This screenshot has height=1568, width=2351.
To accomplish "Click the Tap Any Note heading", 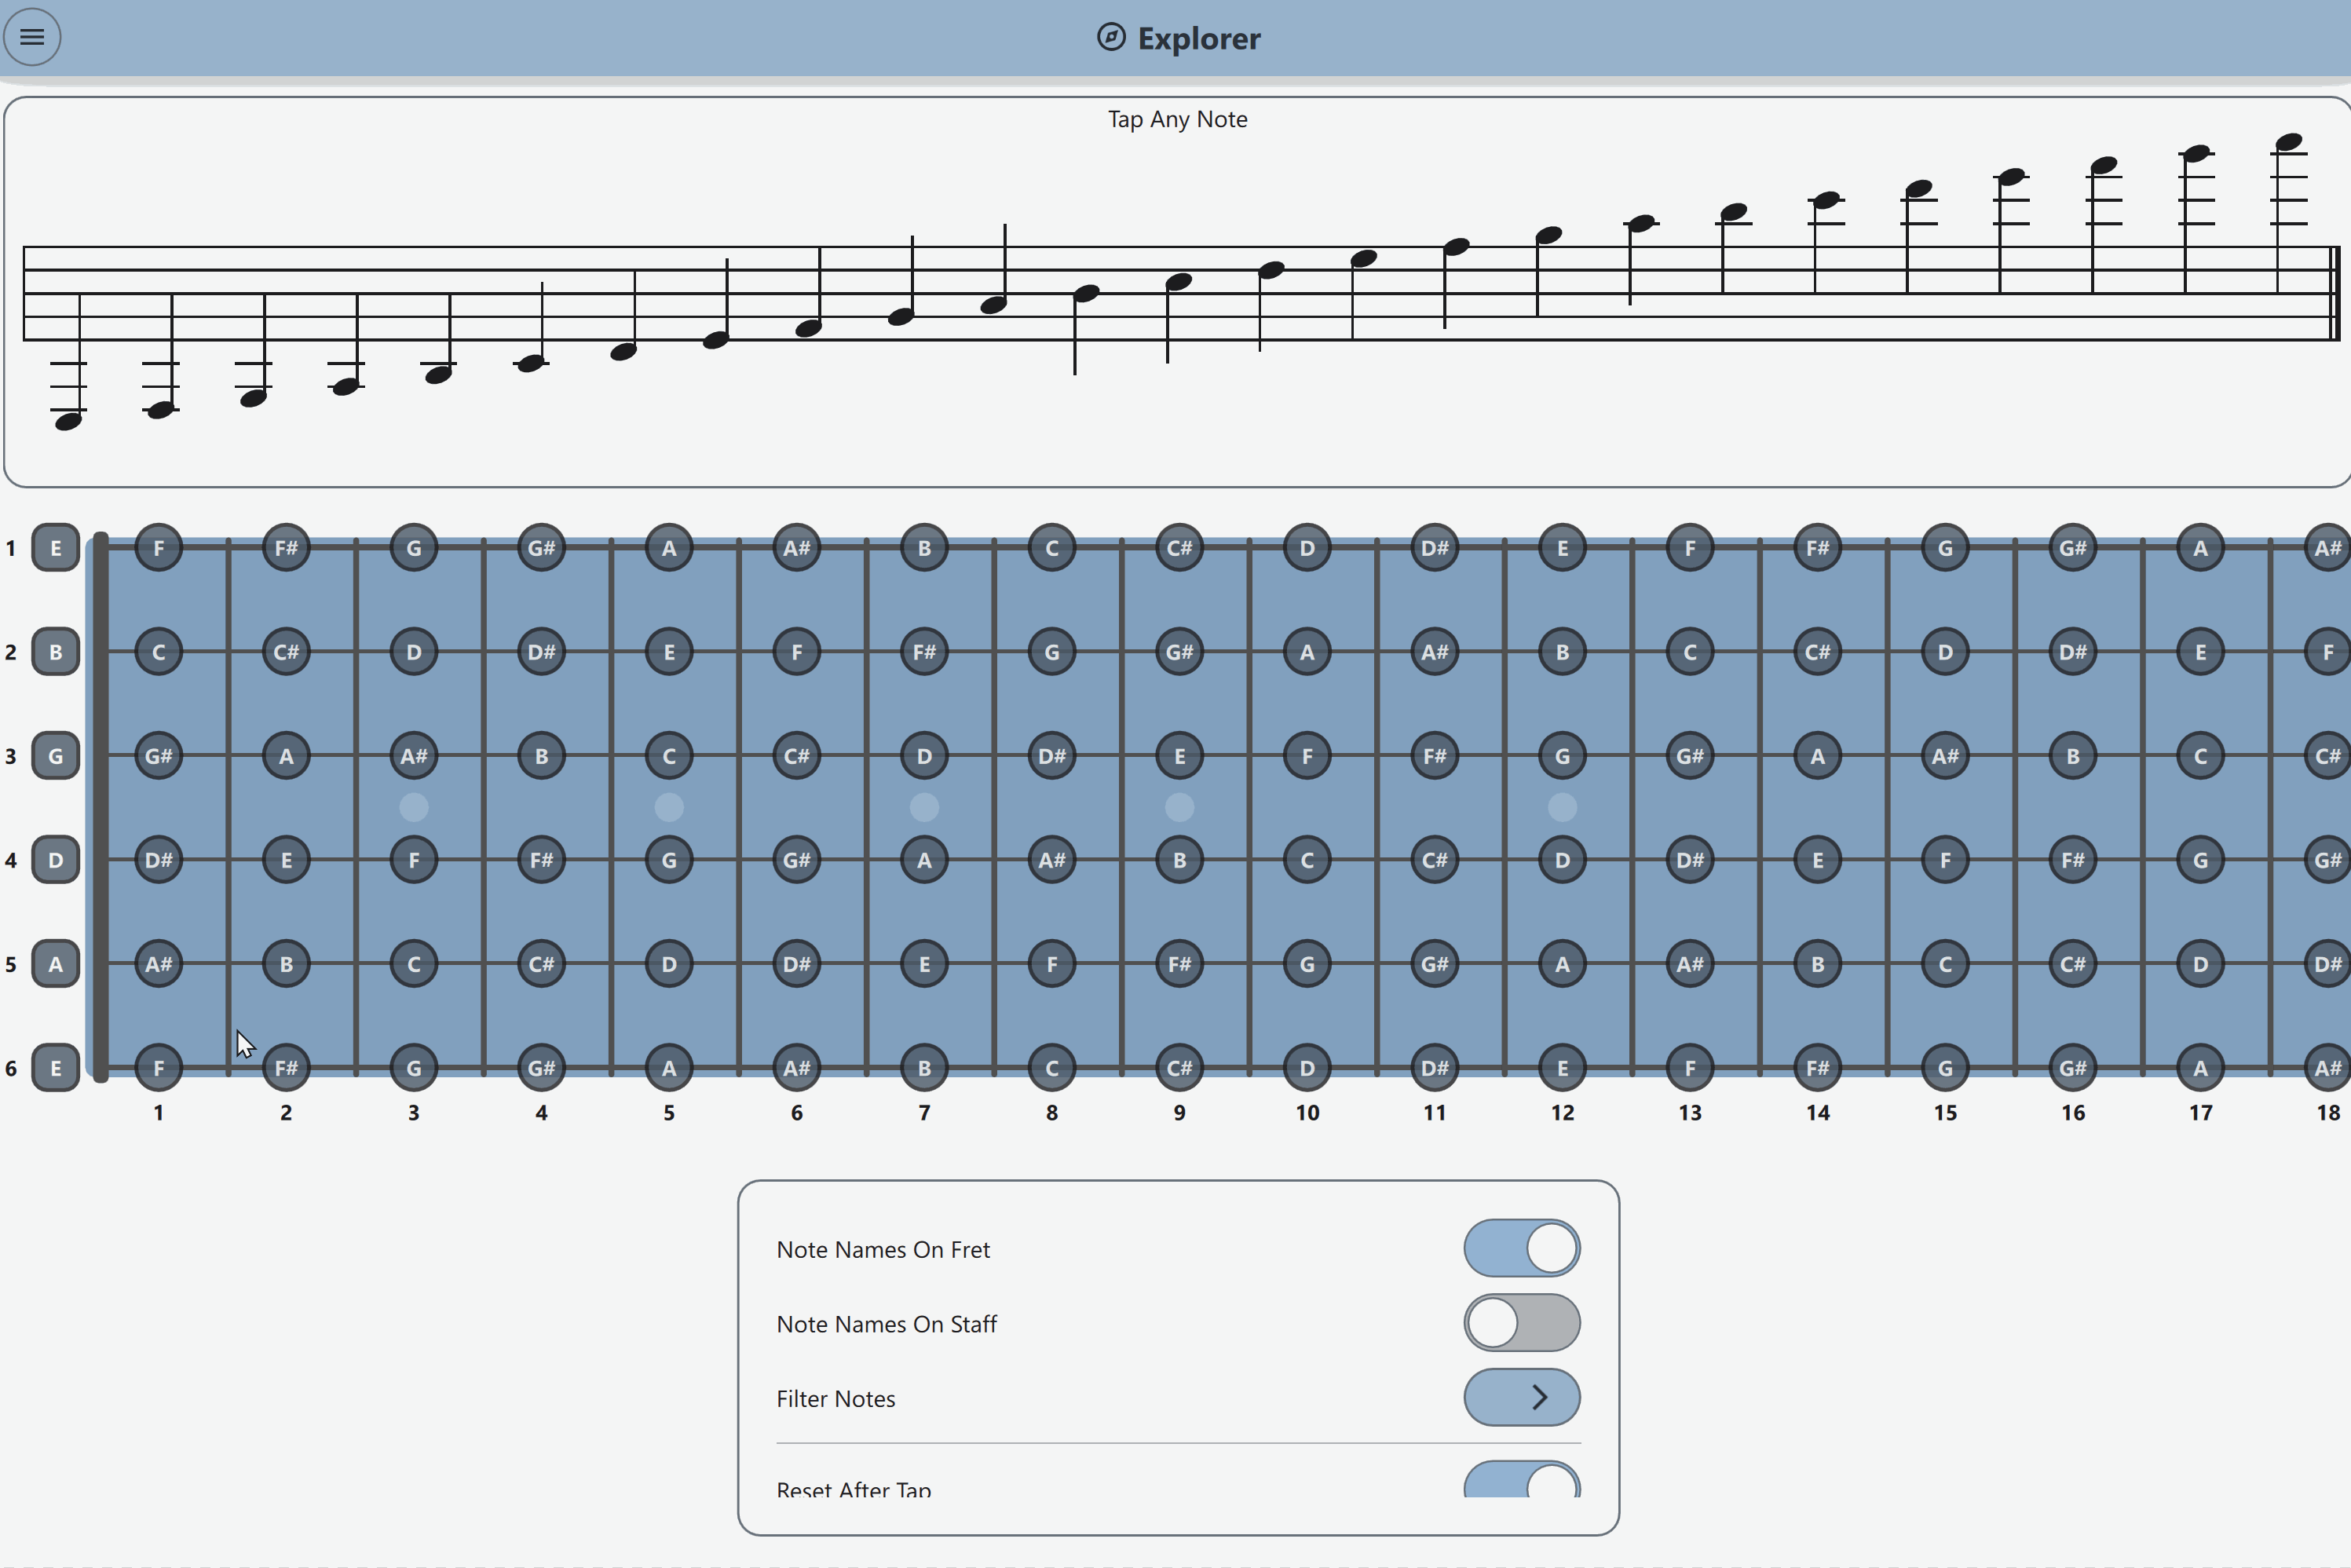I will [x=1176, y=119].
